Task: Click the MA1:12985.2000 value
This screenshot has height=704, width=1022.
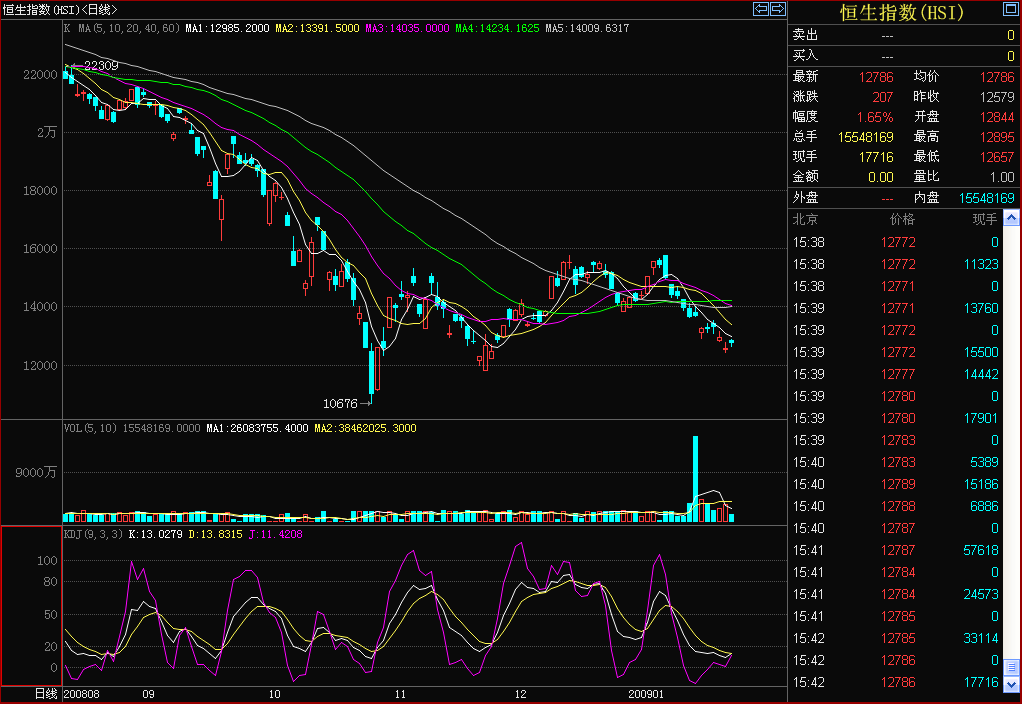Action: tap(227, 28)
